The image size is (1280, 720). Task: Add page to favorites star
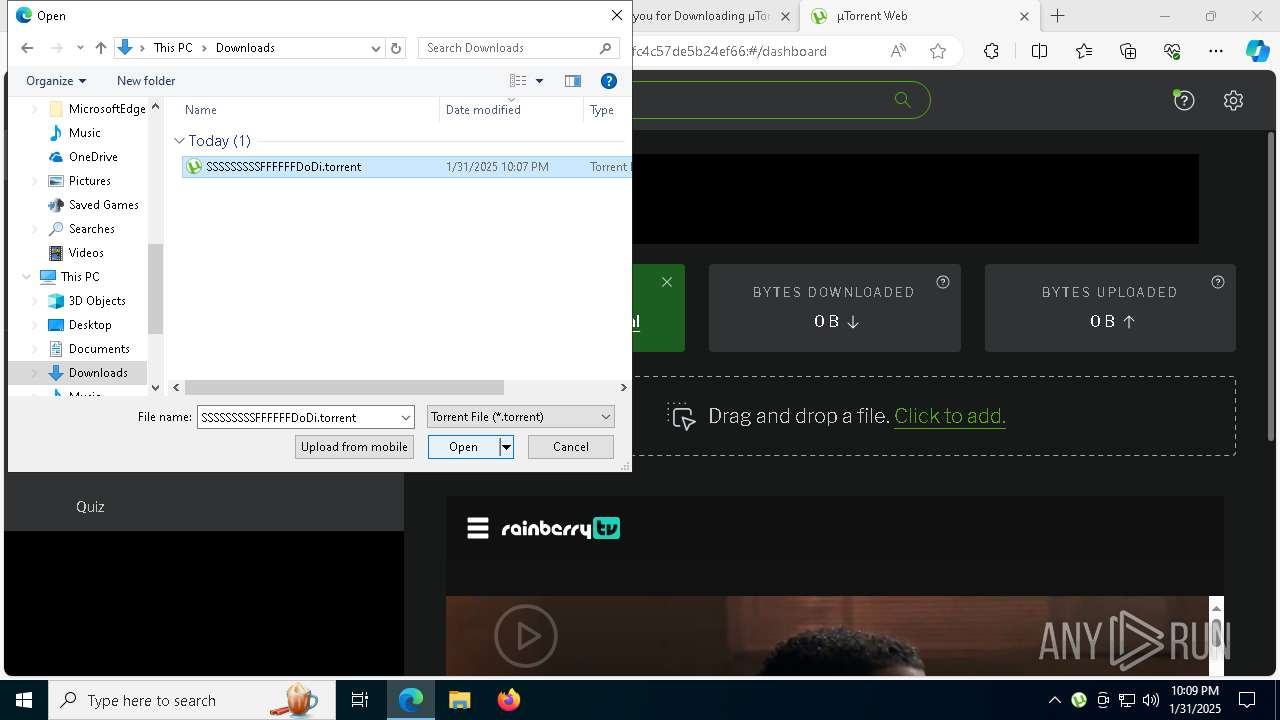tap(938, 51)
